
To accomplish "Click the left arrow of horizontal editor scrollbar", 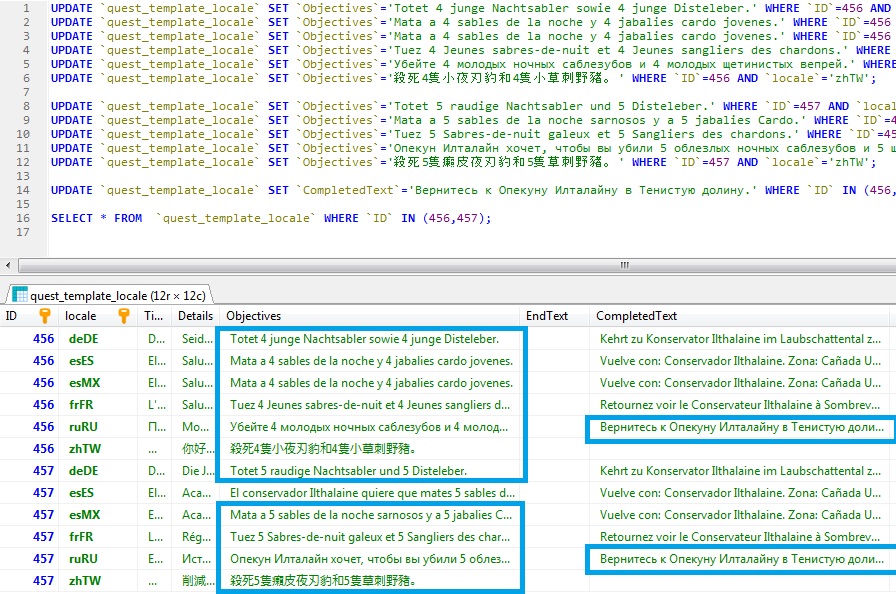I will (x=8, y=266).
